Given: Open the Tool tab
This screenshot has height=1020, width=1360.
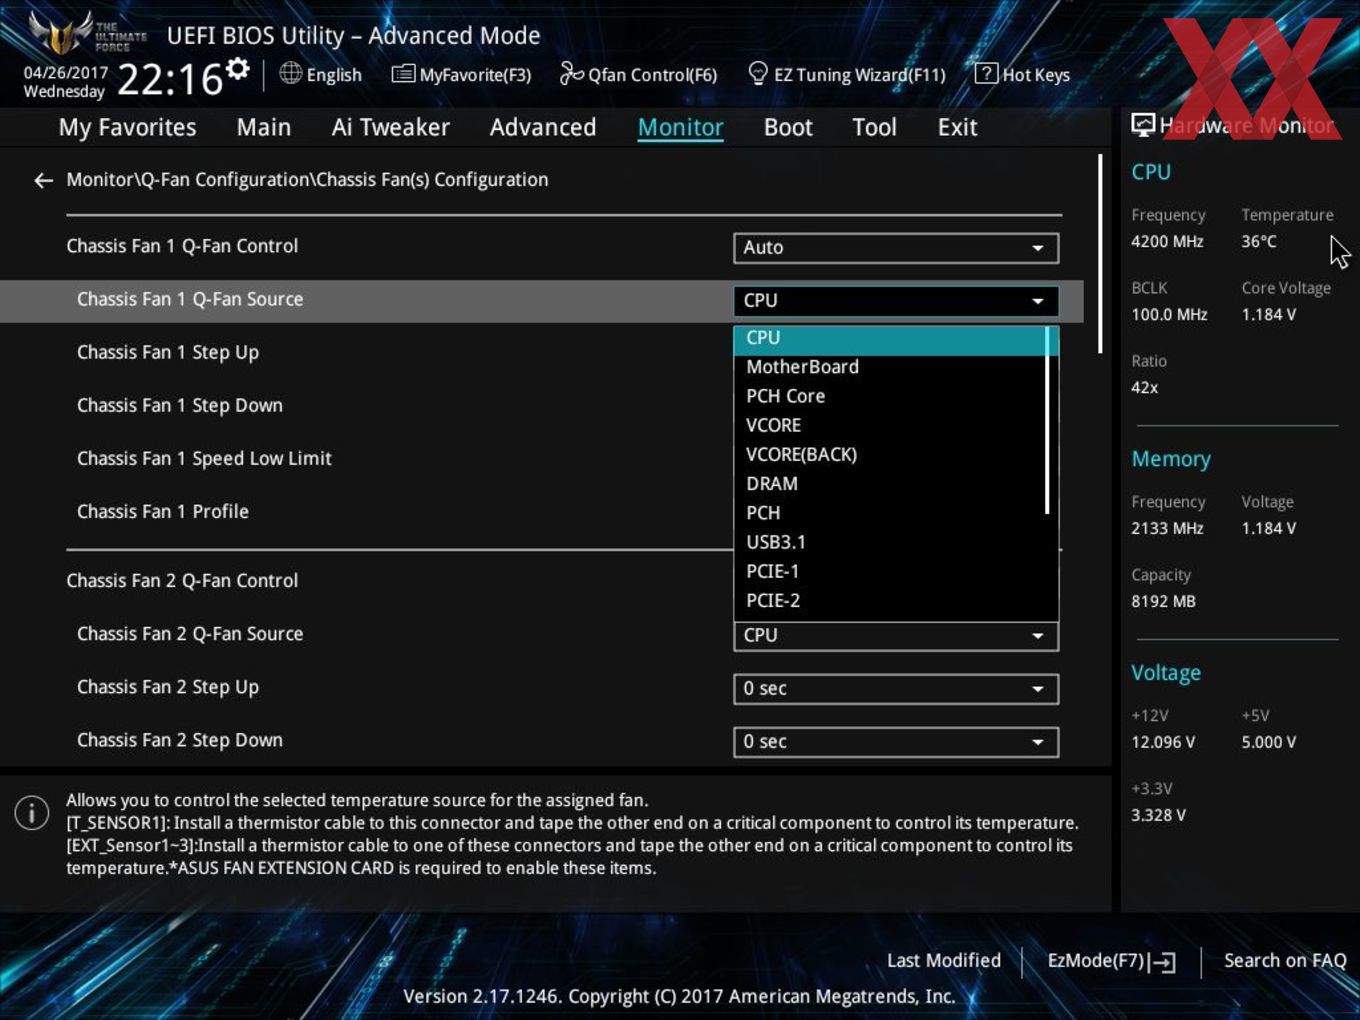Looking at the screenshot, I should click(x=874, y=127).
